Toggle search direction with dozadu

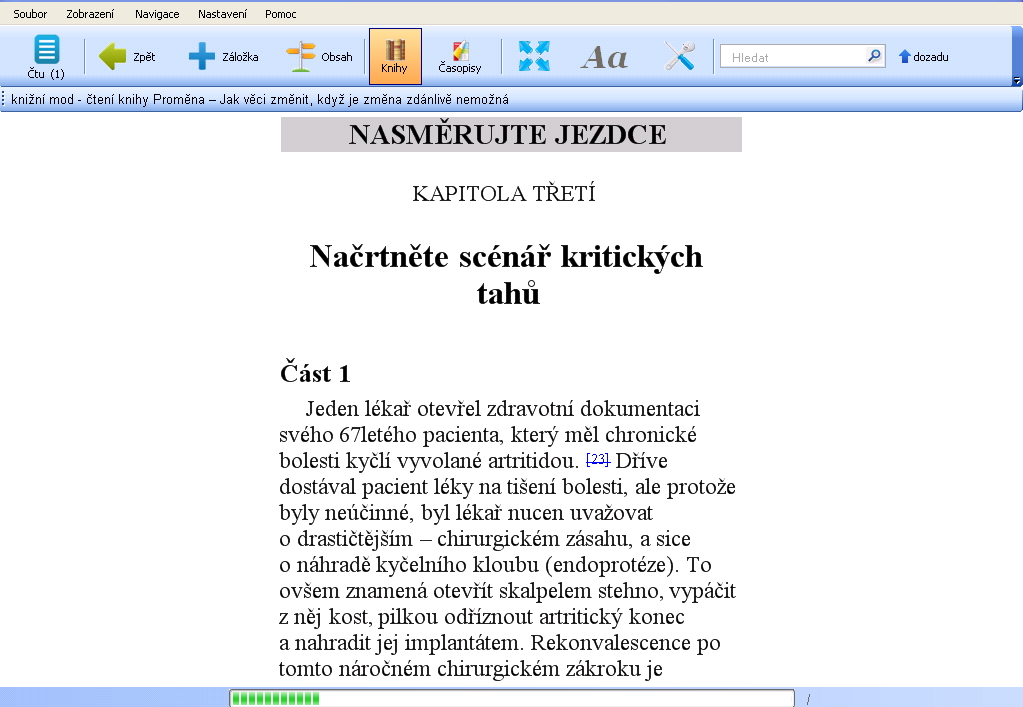(x=923, y=57)
